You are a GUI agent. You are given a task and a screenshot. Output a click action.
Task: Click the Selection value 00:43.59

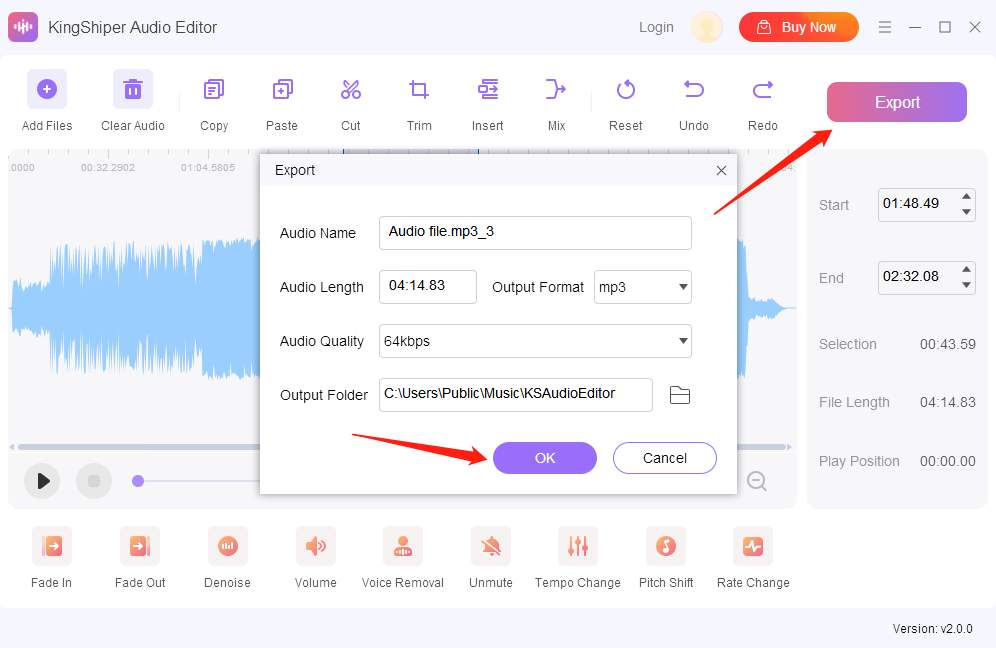pyautogui.click(x=948, y=344)
